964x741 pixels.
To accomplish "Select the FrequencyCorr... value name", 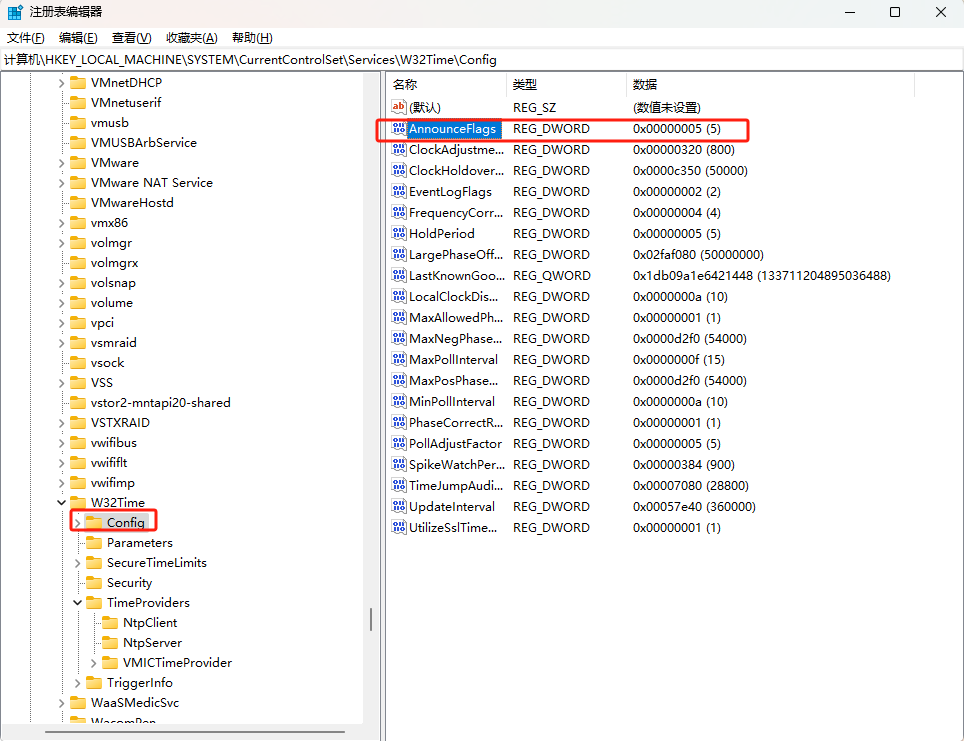I will pos(456,213).
